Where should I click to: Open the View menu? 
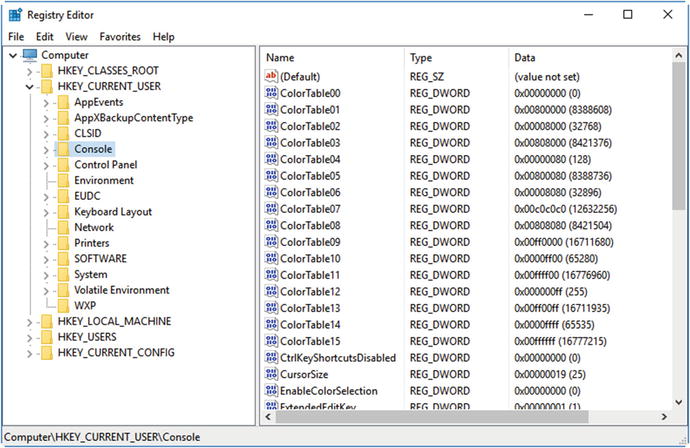click(x=77, y=37)
